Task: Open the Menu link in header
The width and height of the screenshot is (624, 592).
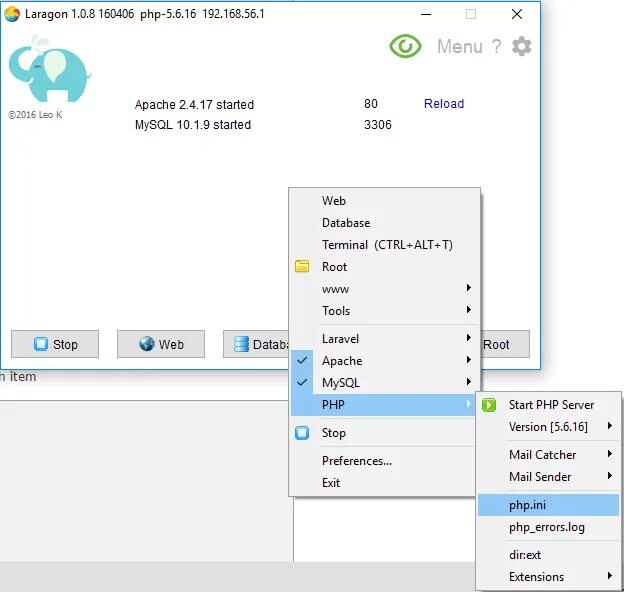Action: [x=460, y=47]
